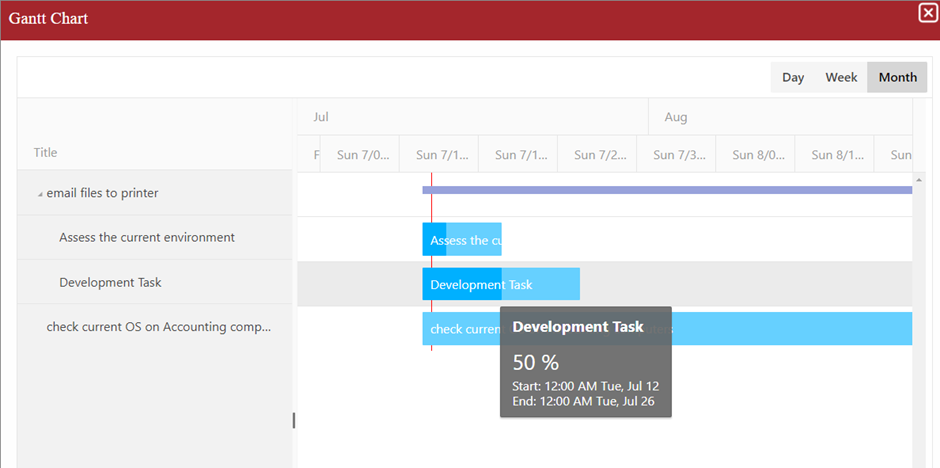Click the "Sun 8/0..." week header
The image size is (940, 468).
tap(756, 155)
